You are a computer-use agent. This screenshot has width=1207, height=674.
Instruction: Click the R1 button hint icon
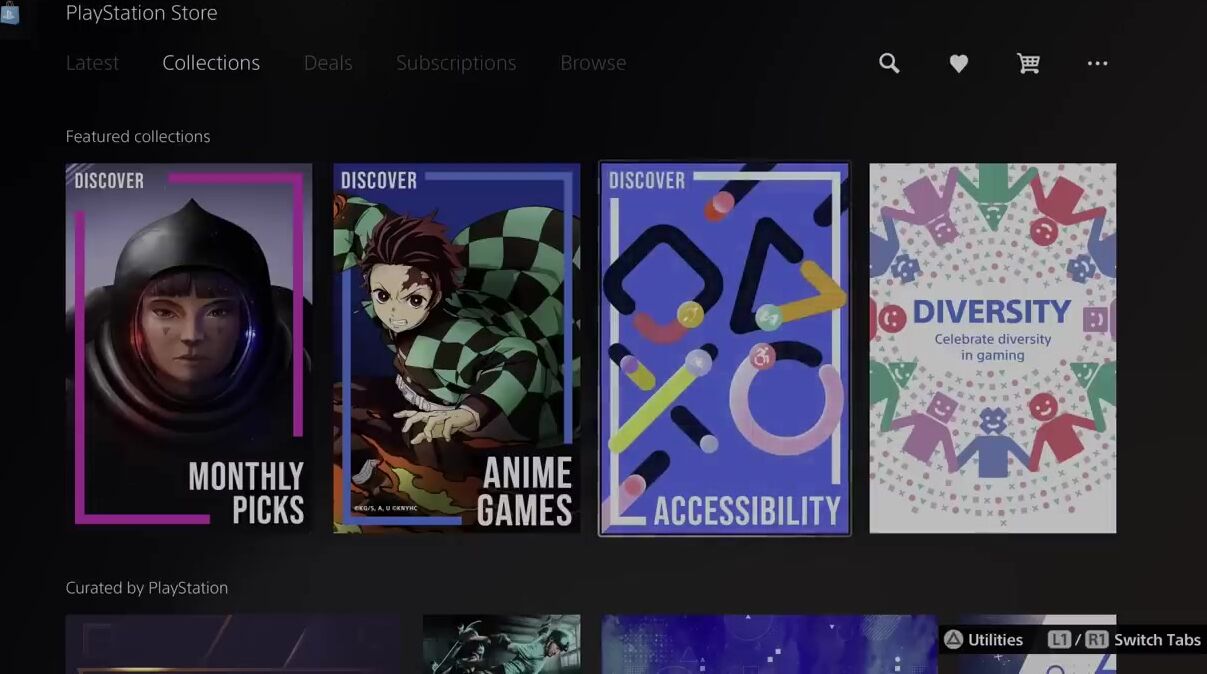(x=1096, y=640)
